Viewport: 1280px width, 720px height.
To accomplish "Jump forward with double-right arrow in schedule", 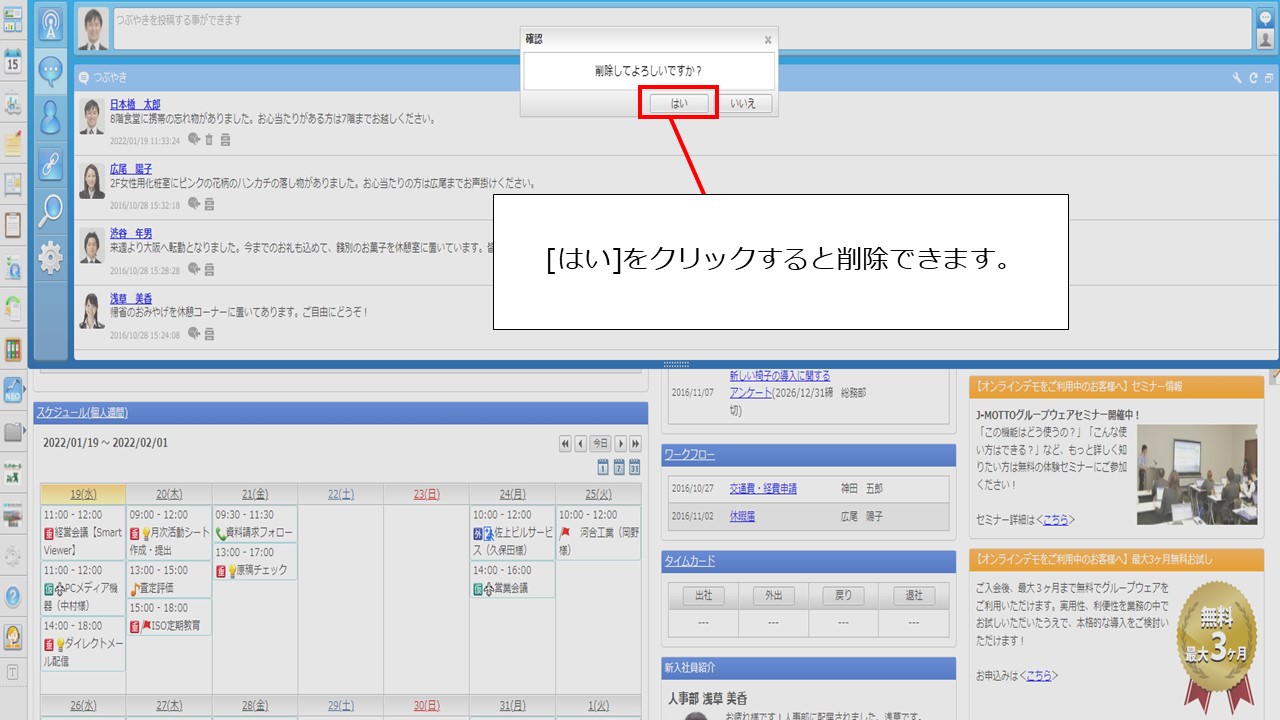I will pyautogui.click(x=635, y=444).
